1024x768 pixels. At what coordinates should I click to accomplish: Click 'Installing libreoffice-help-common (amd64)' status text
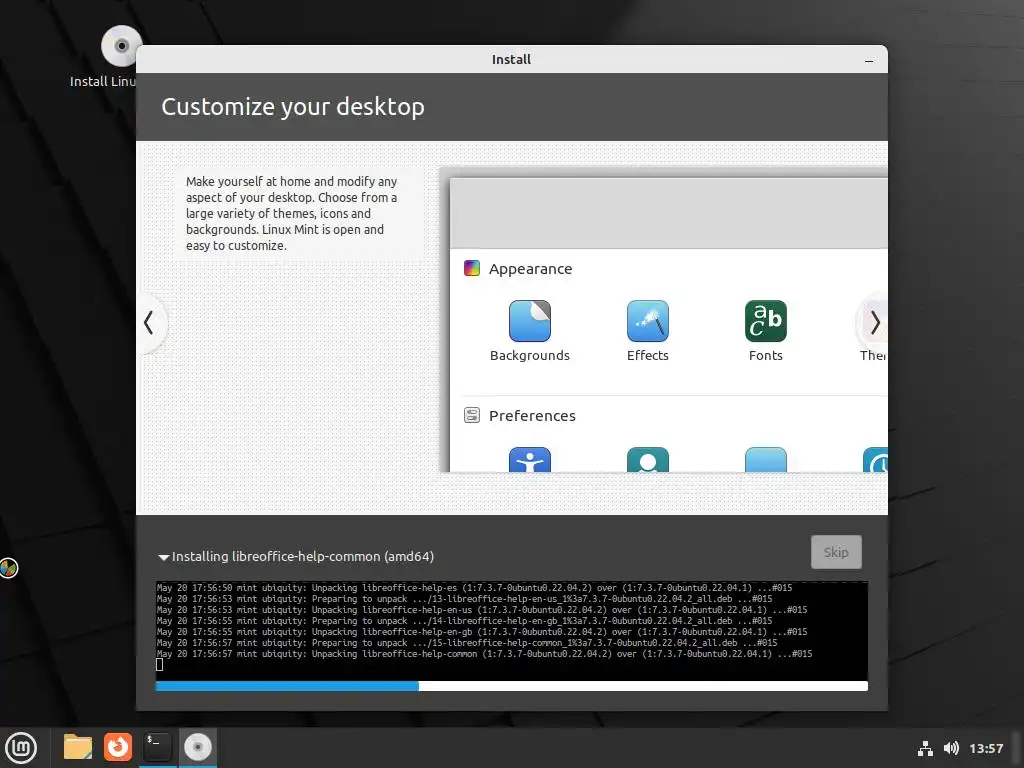[x=303, y=556]
